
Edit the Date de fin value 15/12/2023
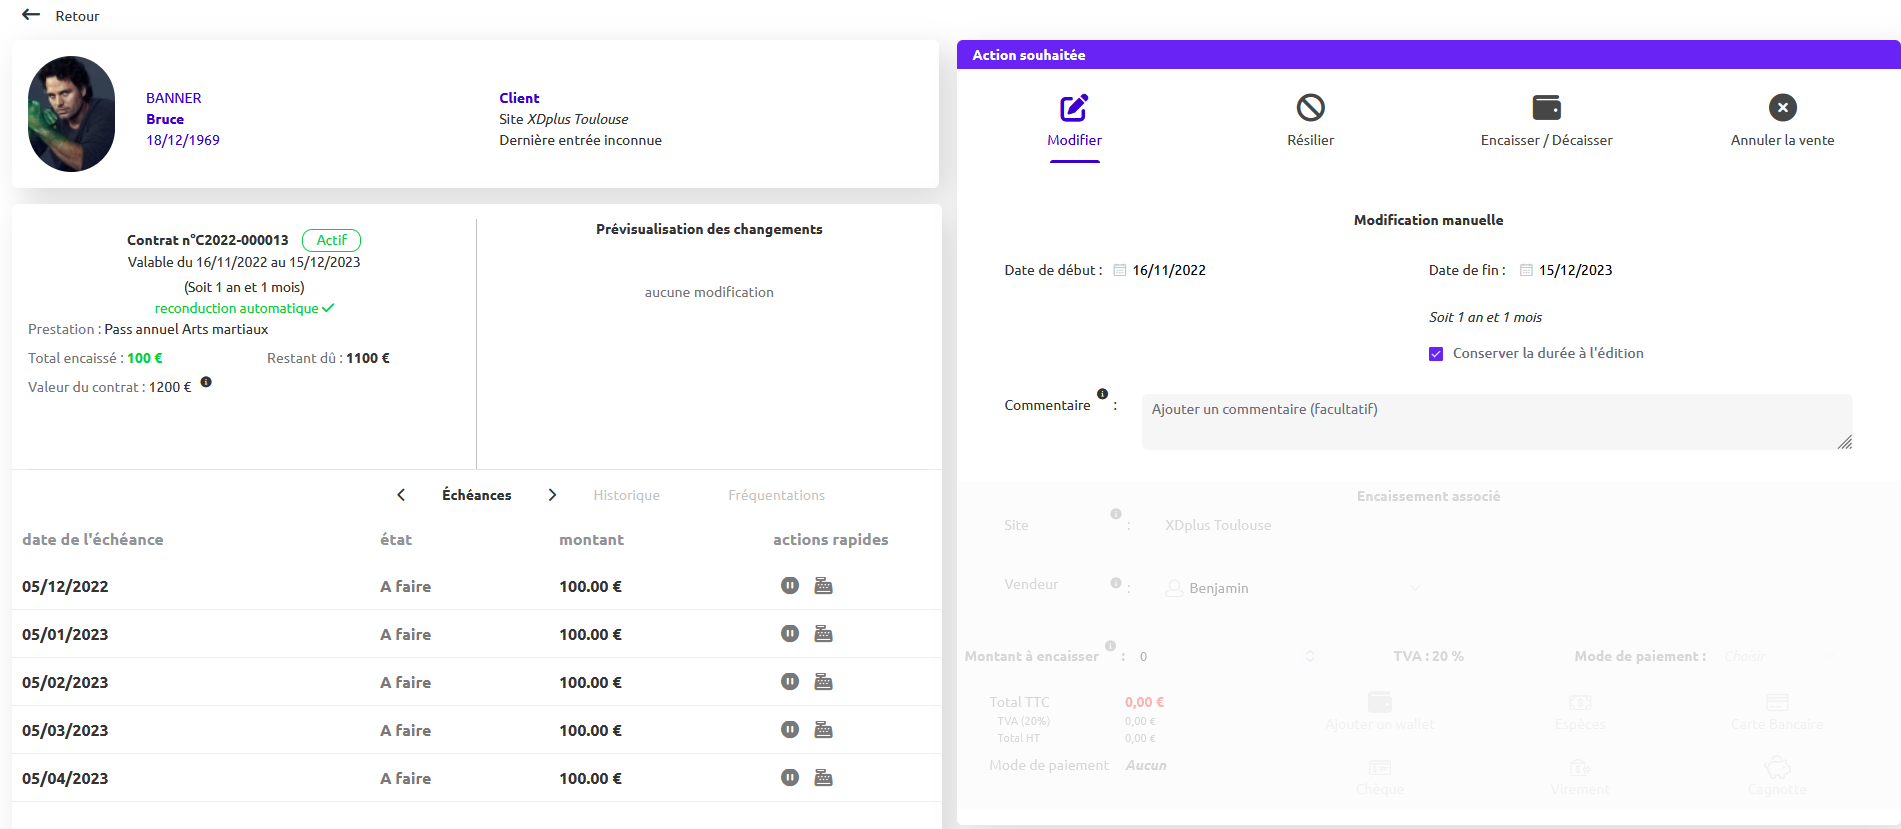pos(1575,270)
